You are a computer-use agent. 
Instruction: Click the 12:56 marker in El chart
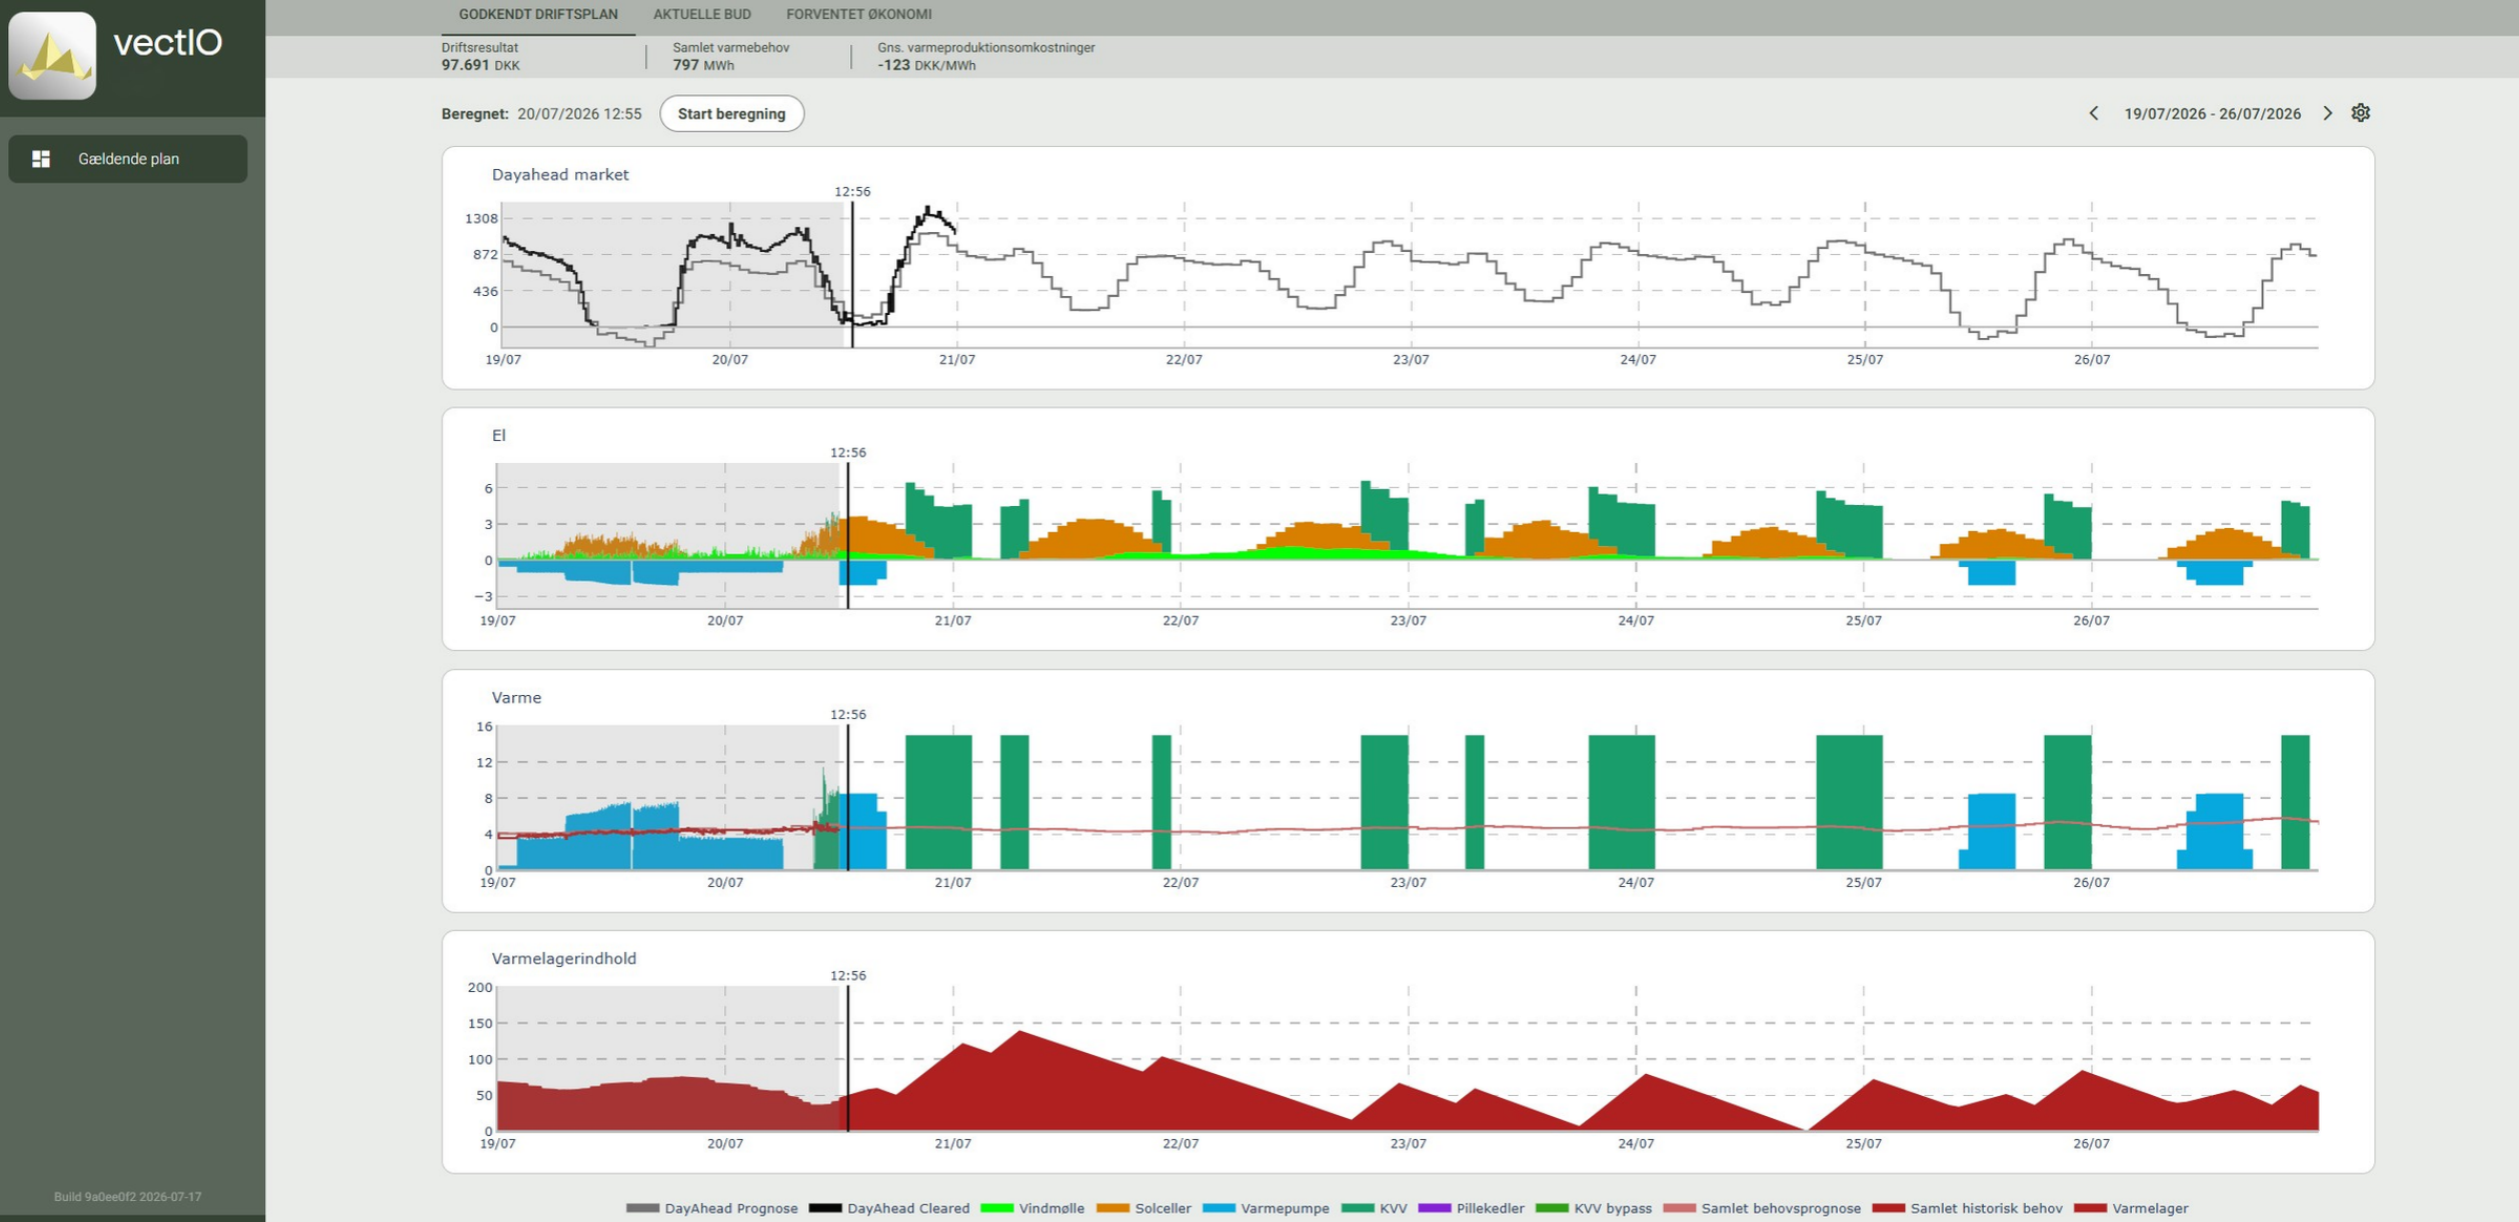[848, 452]
